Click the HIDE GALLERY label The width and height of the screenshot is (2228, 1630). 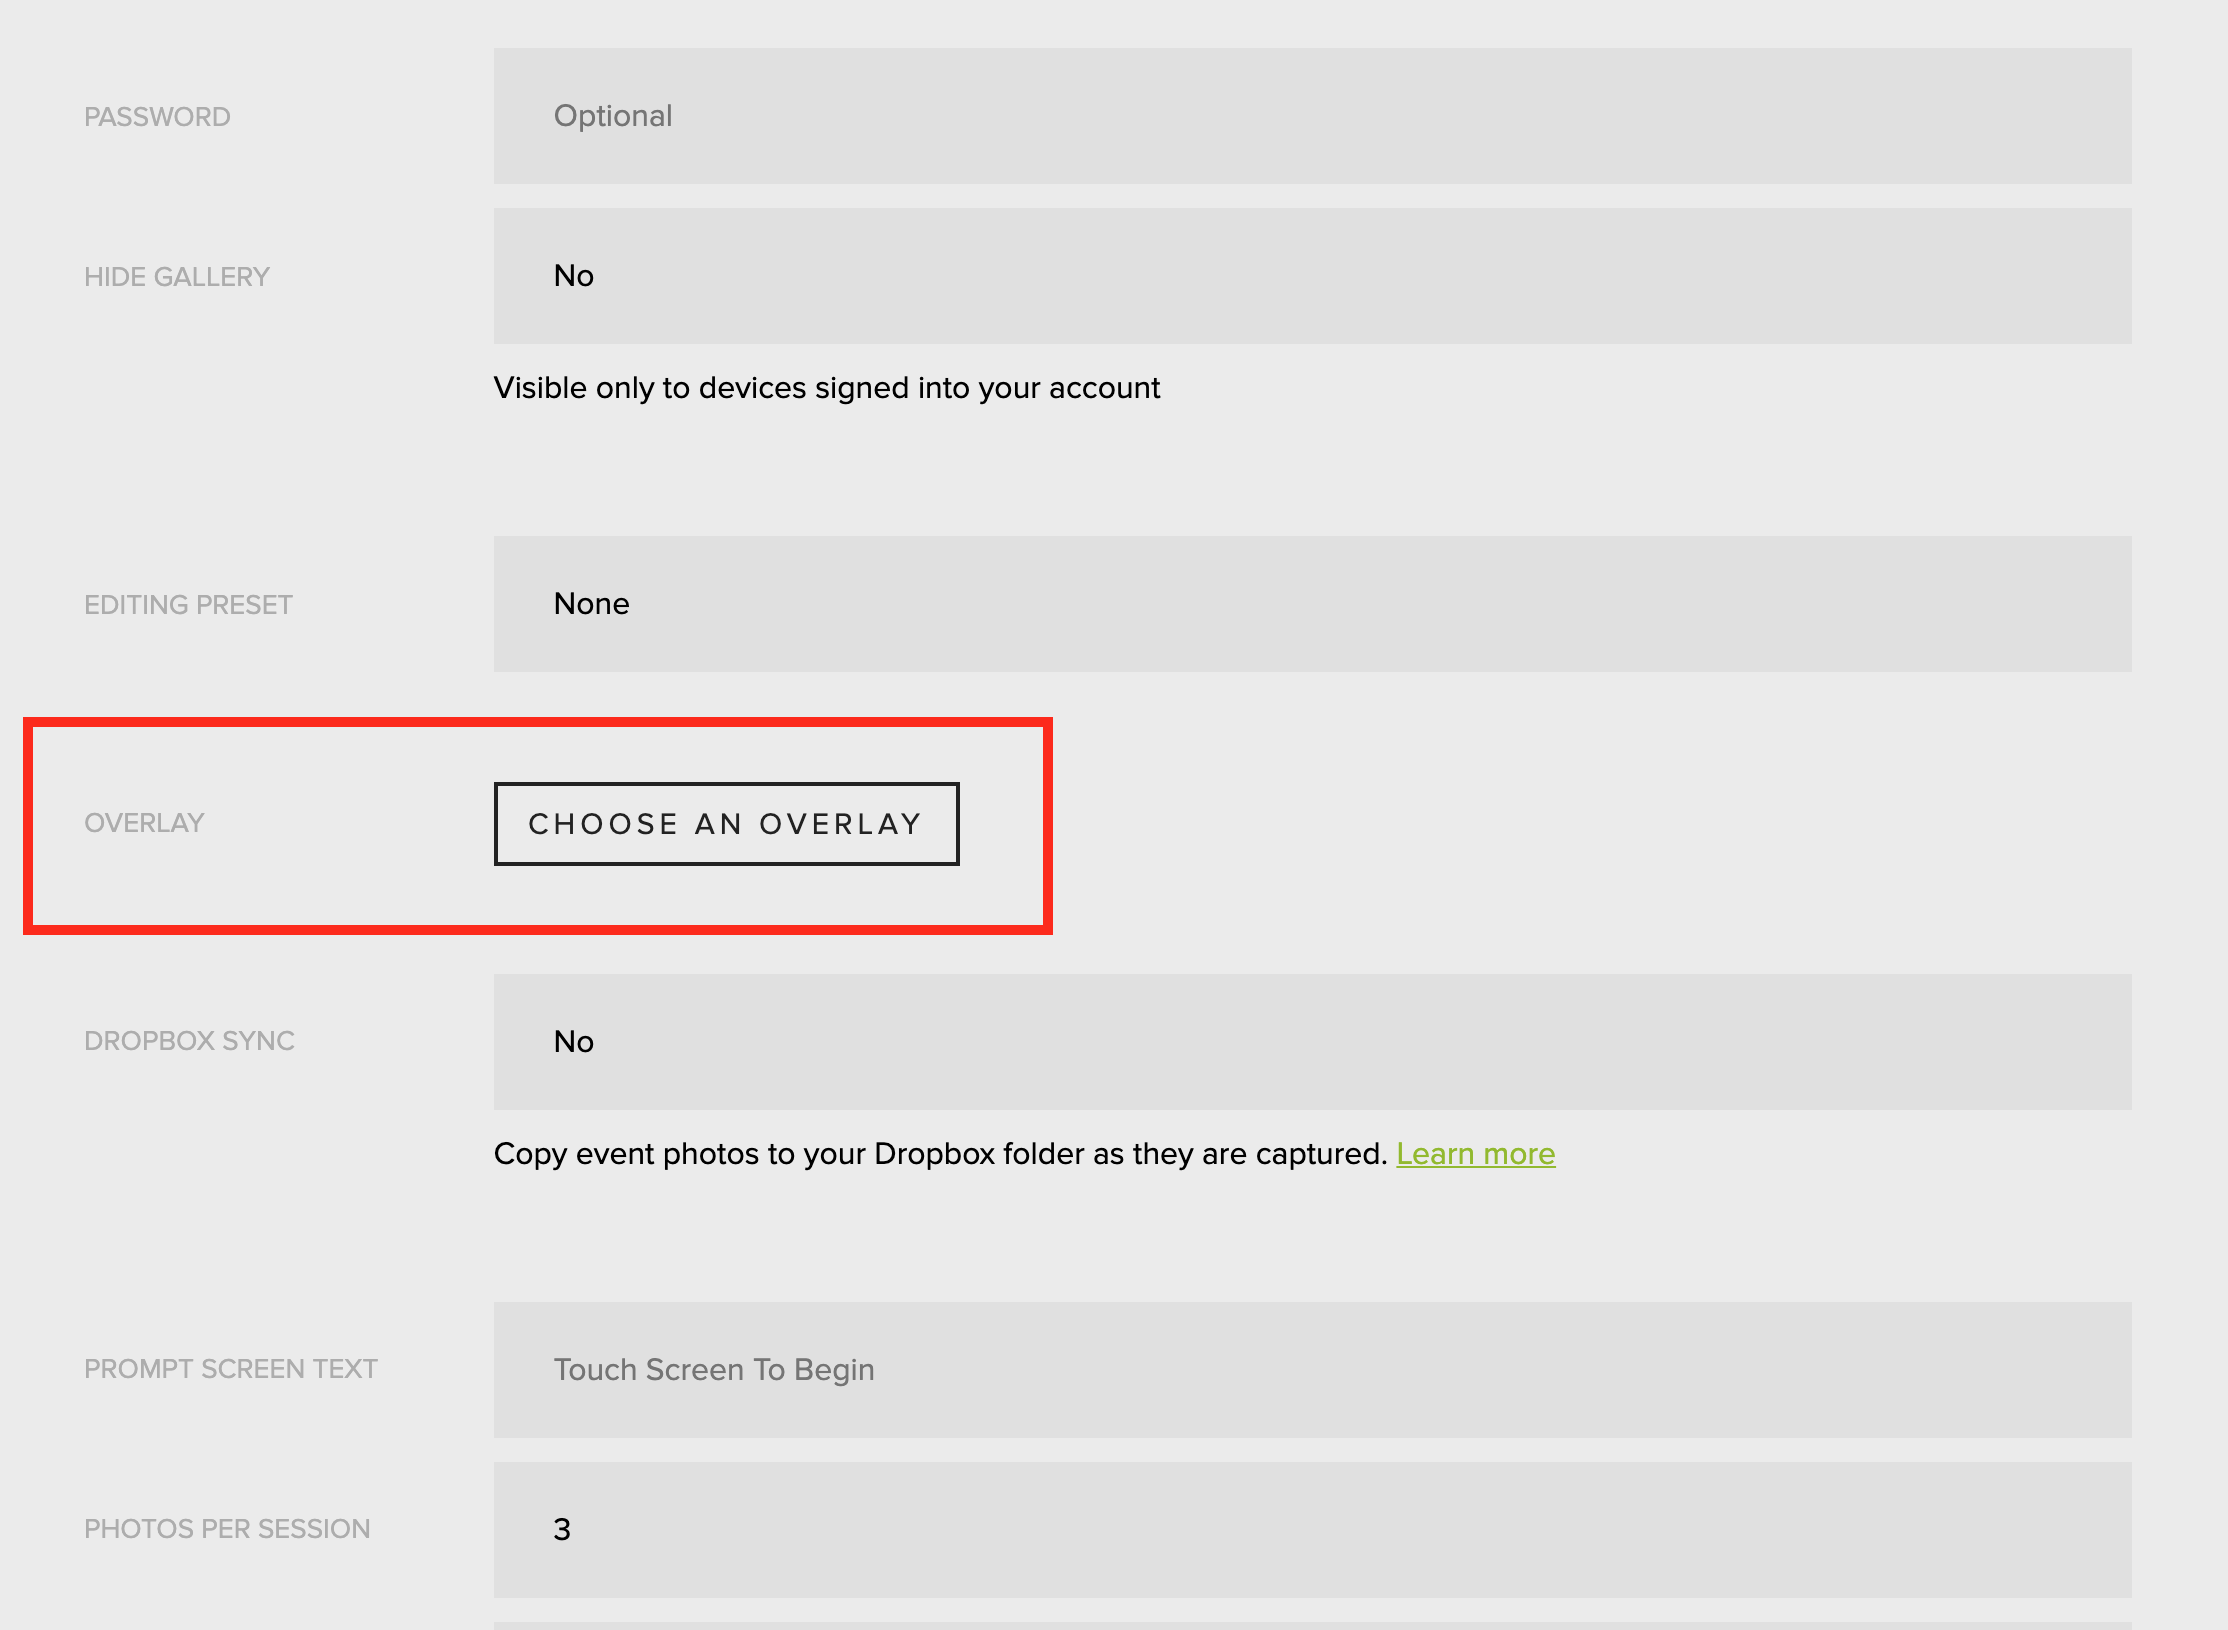point(177,277)
